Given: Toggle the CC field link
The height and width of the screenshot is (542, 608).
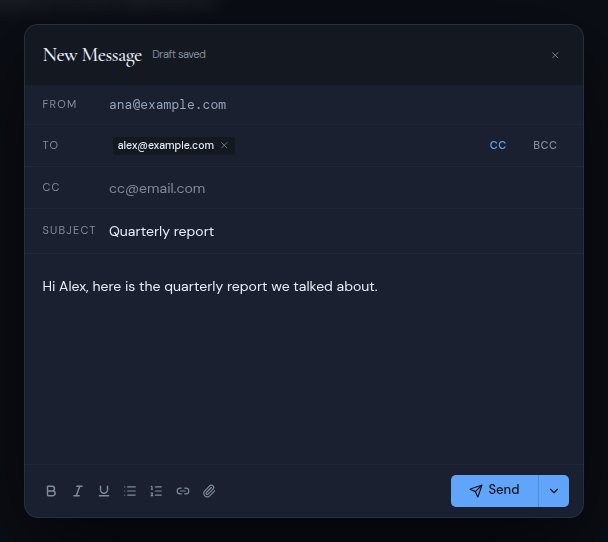Looking at the screenshot, I should [497, 145].
